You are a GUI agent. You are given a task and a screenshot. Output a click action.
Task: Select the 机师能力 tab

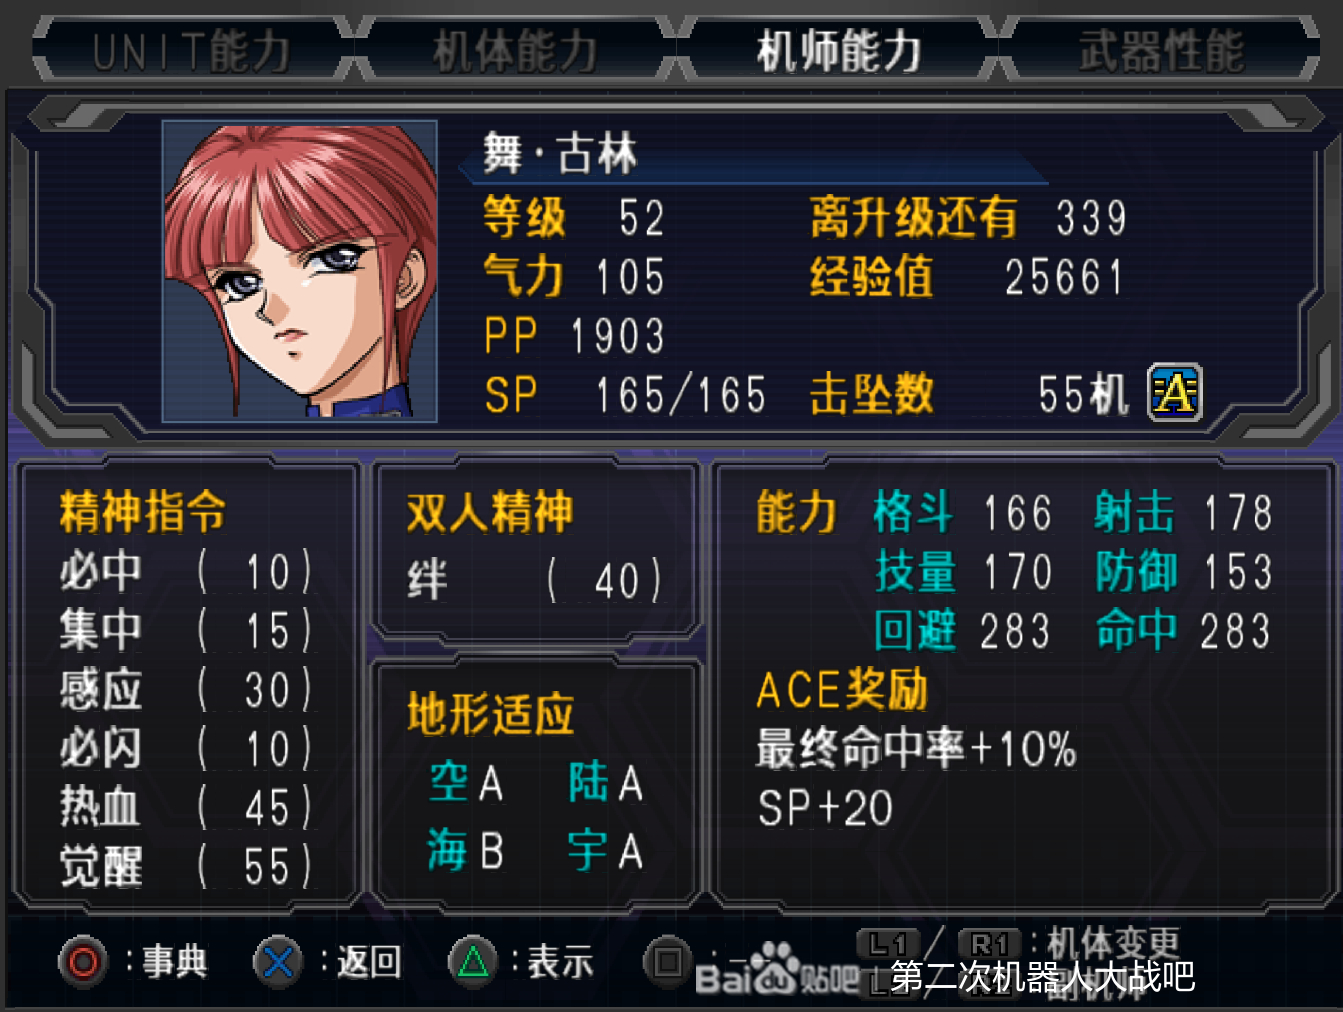click(838, 50)
